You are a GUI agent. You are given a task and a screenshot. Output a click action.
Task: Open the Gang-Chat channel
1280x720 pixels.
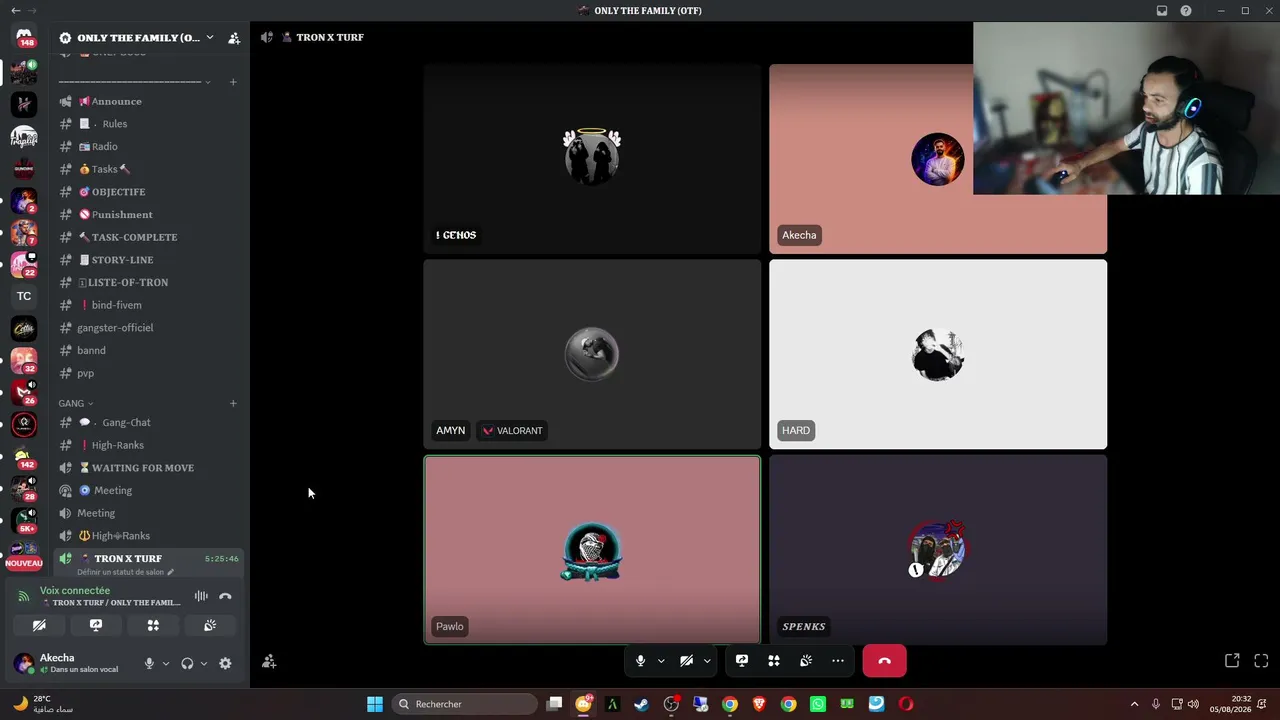pos(148,422)
